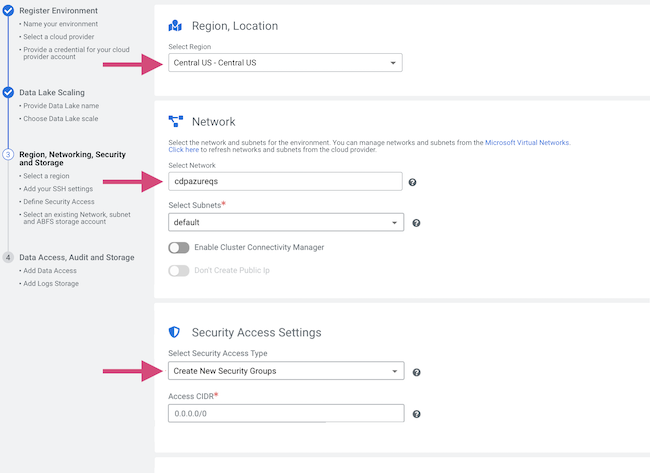This screenshot has height=473, width=650.
Task: Click help icon beside Select Subnets dropdown
Action: click(x=416, y=223)
